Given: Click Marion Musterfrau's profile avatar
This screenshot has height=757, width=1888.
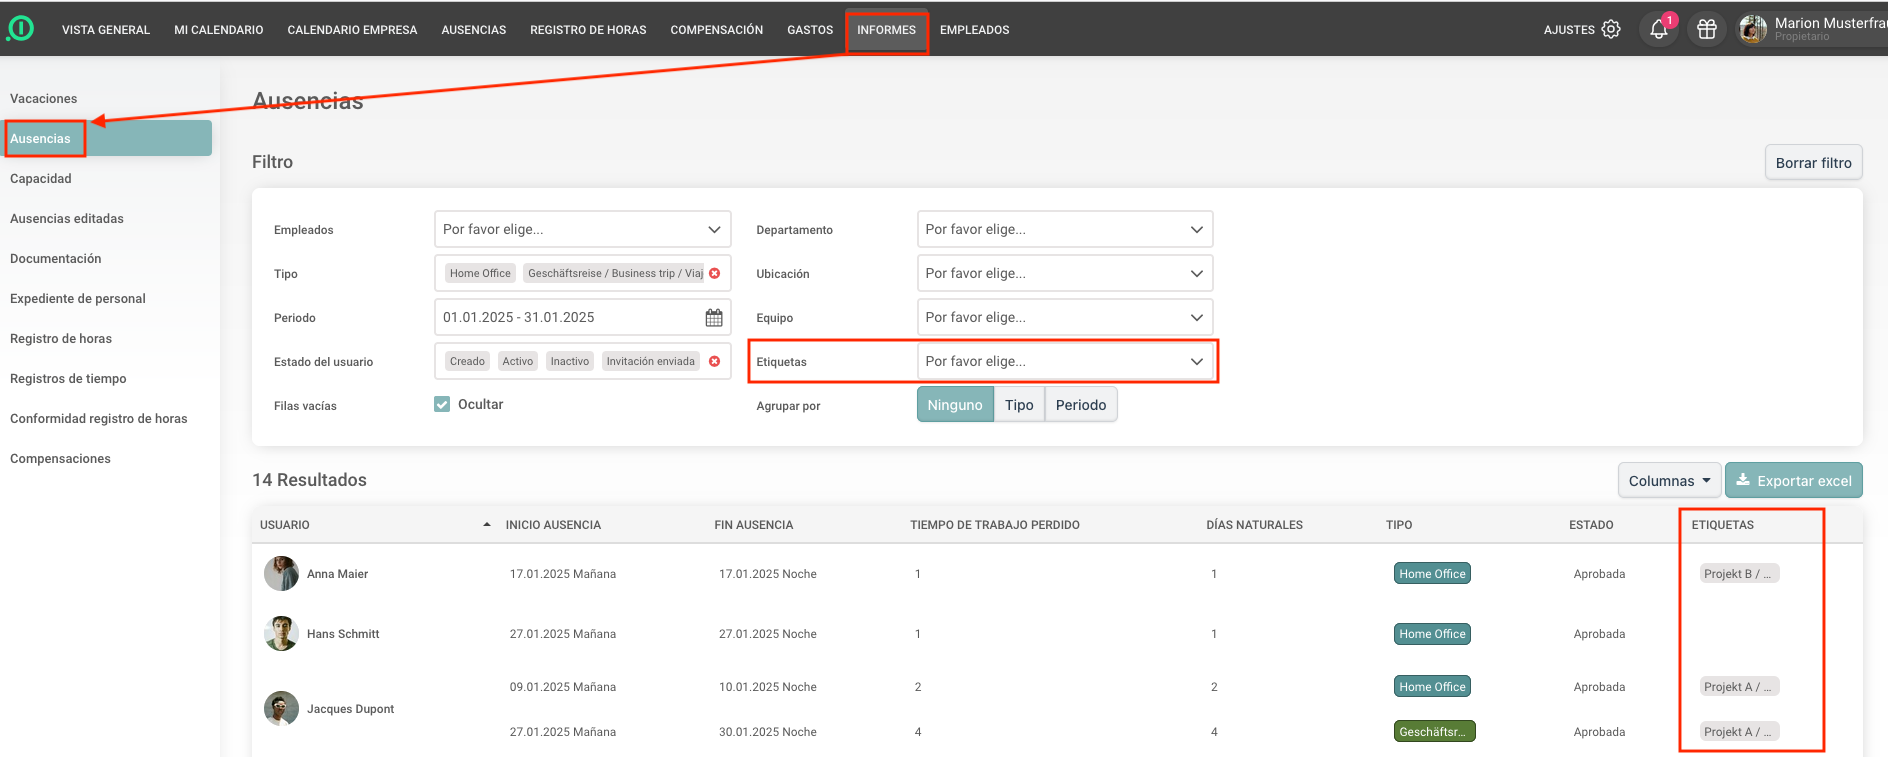Looking at the screenshot, I should tap(1752, 29).
